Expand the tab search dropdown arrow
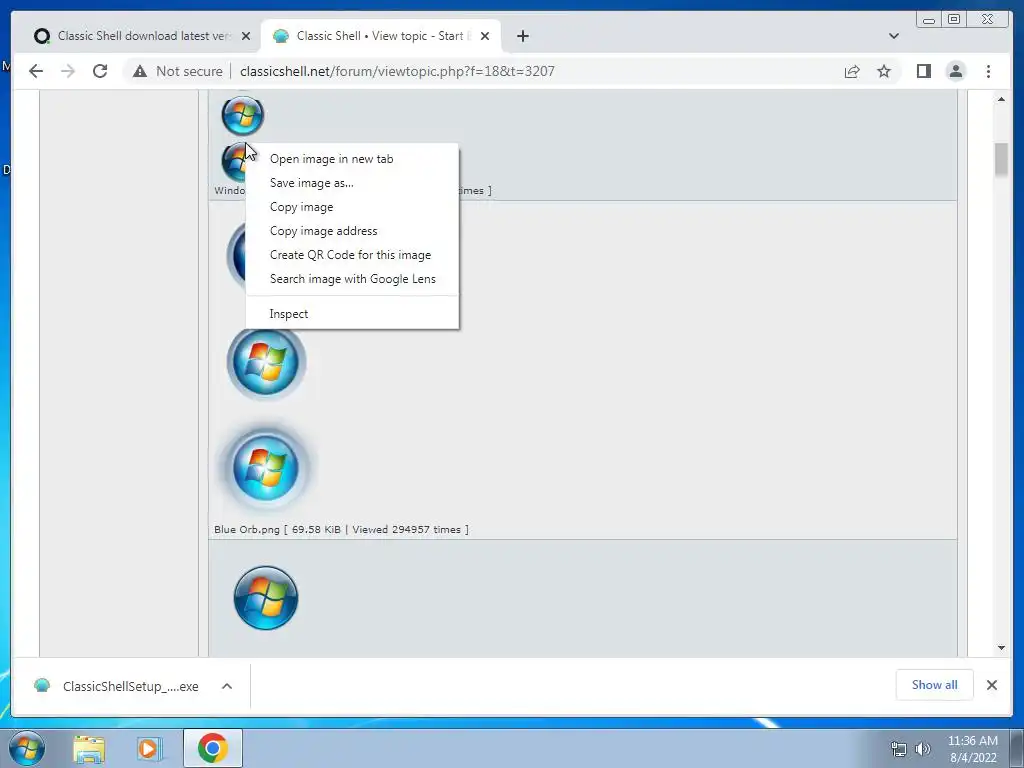Image resolution: width=1024 pixels, height=768 pixels. click(x=893, y=36)
